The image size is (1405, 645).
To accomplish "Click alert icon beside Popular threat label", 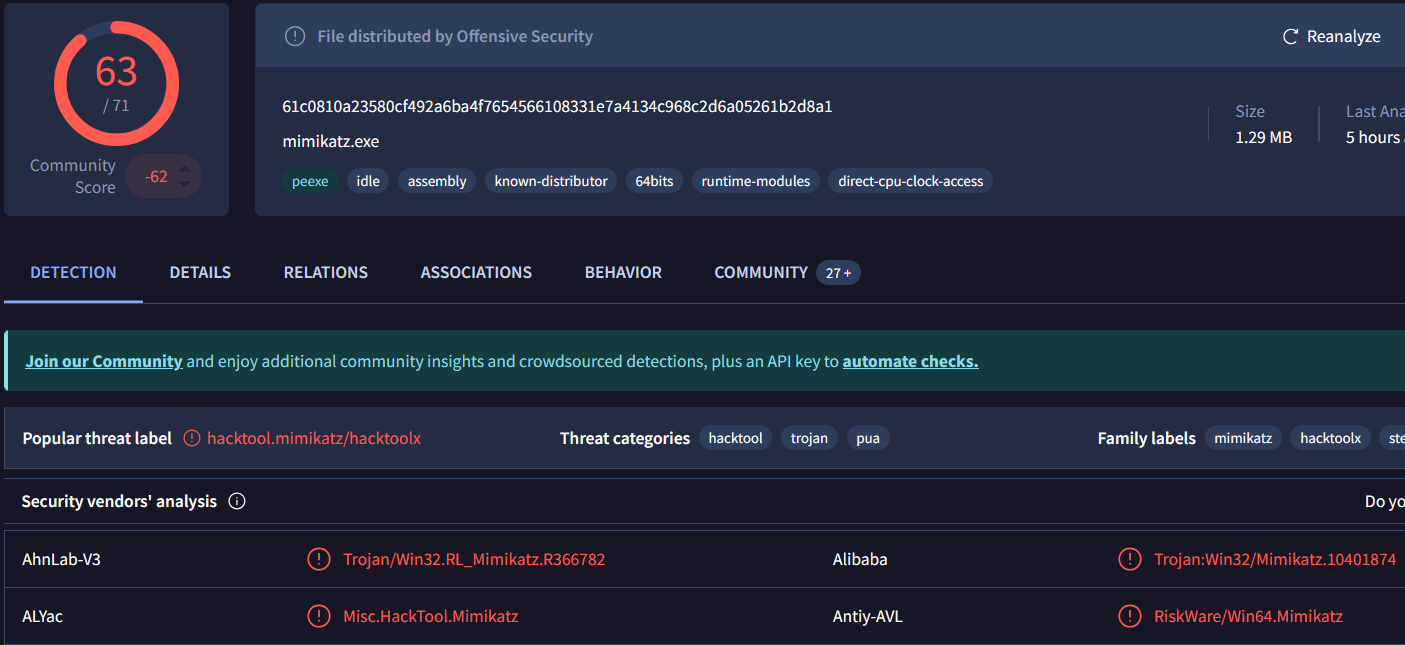I will (192, 438).
